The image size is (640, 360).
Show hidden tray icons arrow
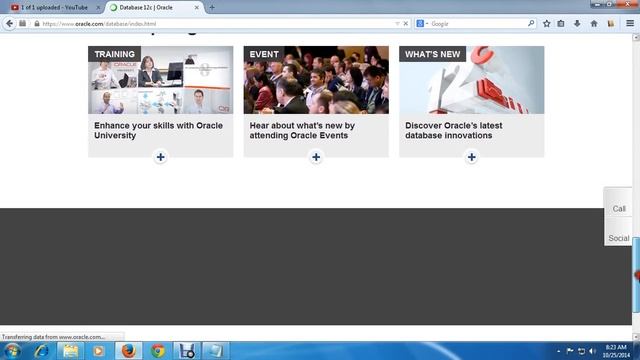pos(559,351)
